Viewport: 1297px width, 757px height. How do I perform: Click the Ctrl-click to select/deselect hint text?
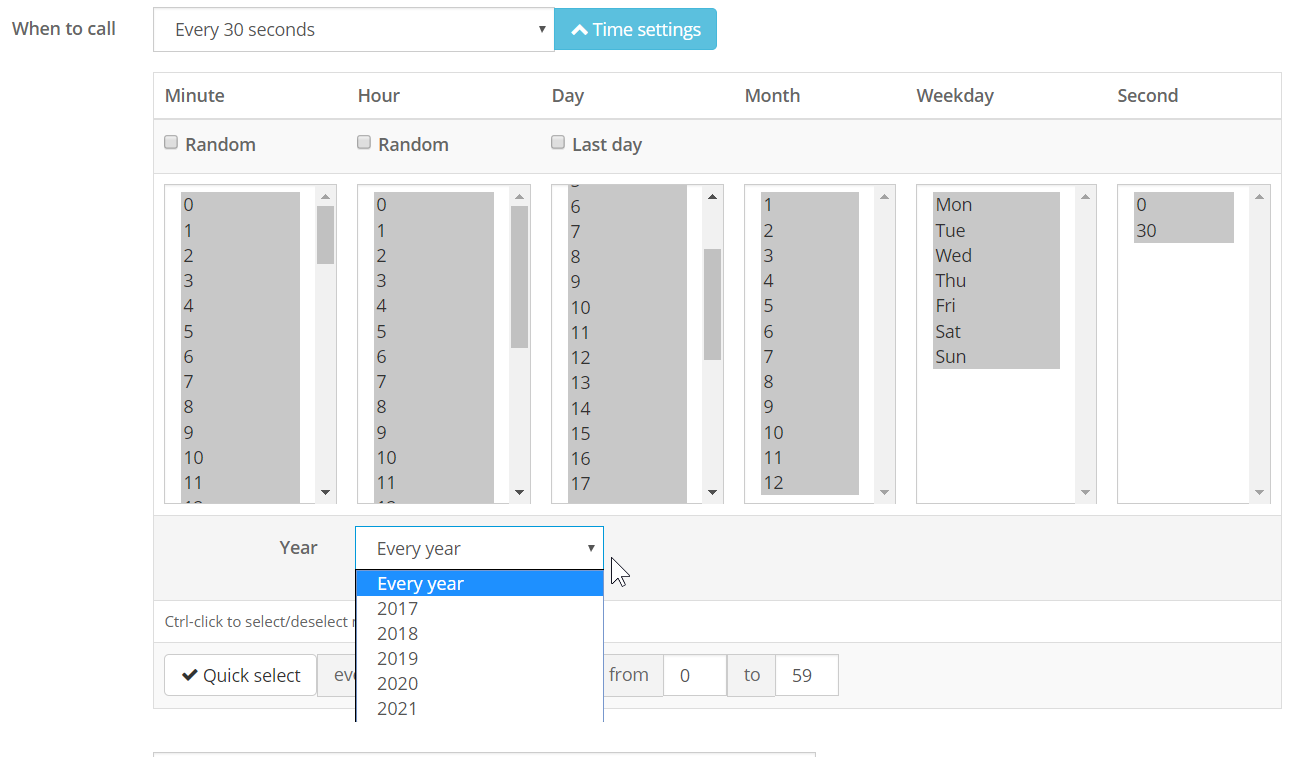click(x=262, y=622)
